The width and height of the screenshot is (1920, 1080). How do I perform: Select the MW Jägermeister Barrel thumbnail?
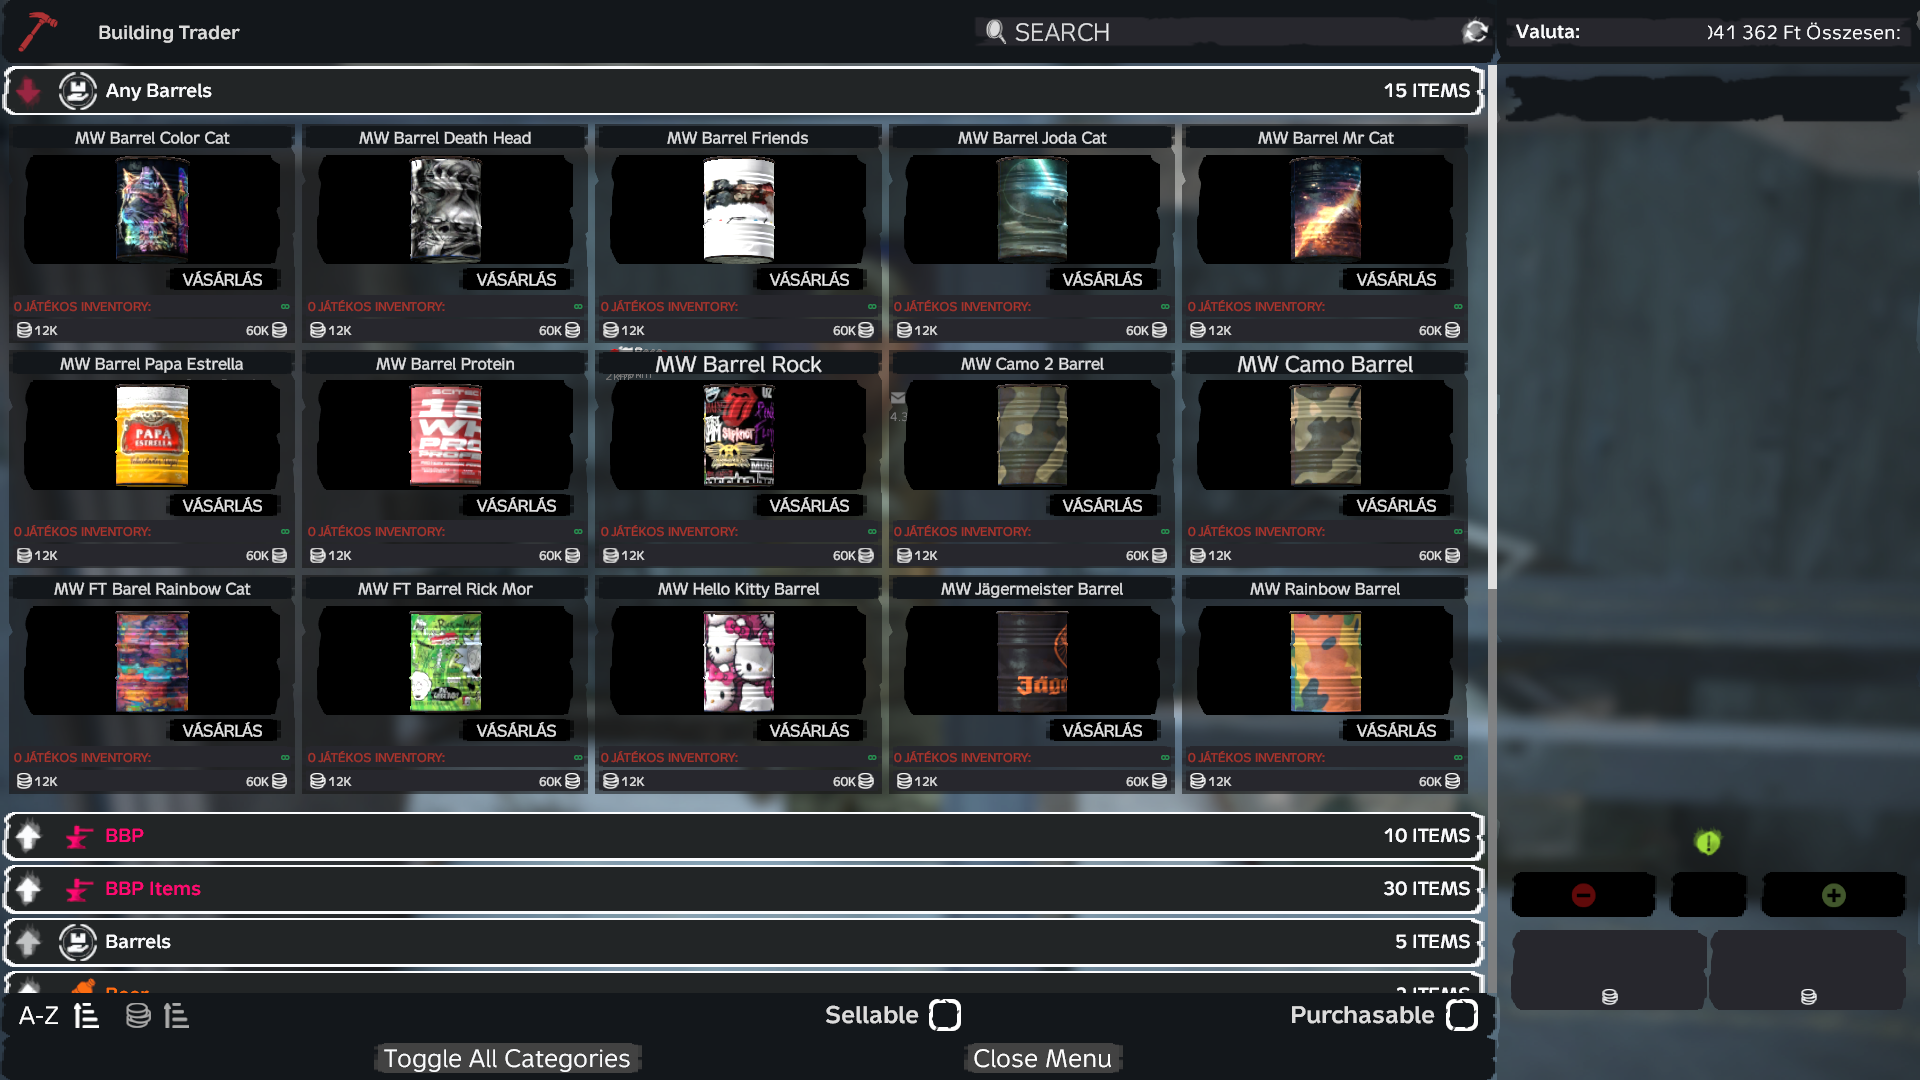[x=1032, y=662]
